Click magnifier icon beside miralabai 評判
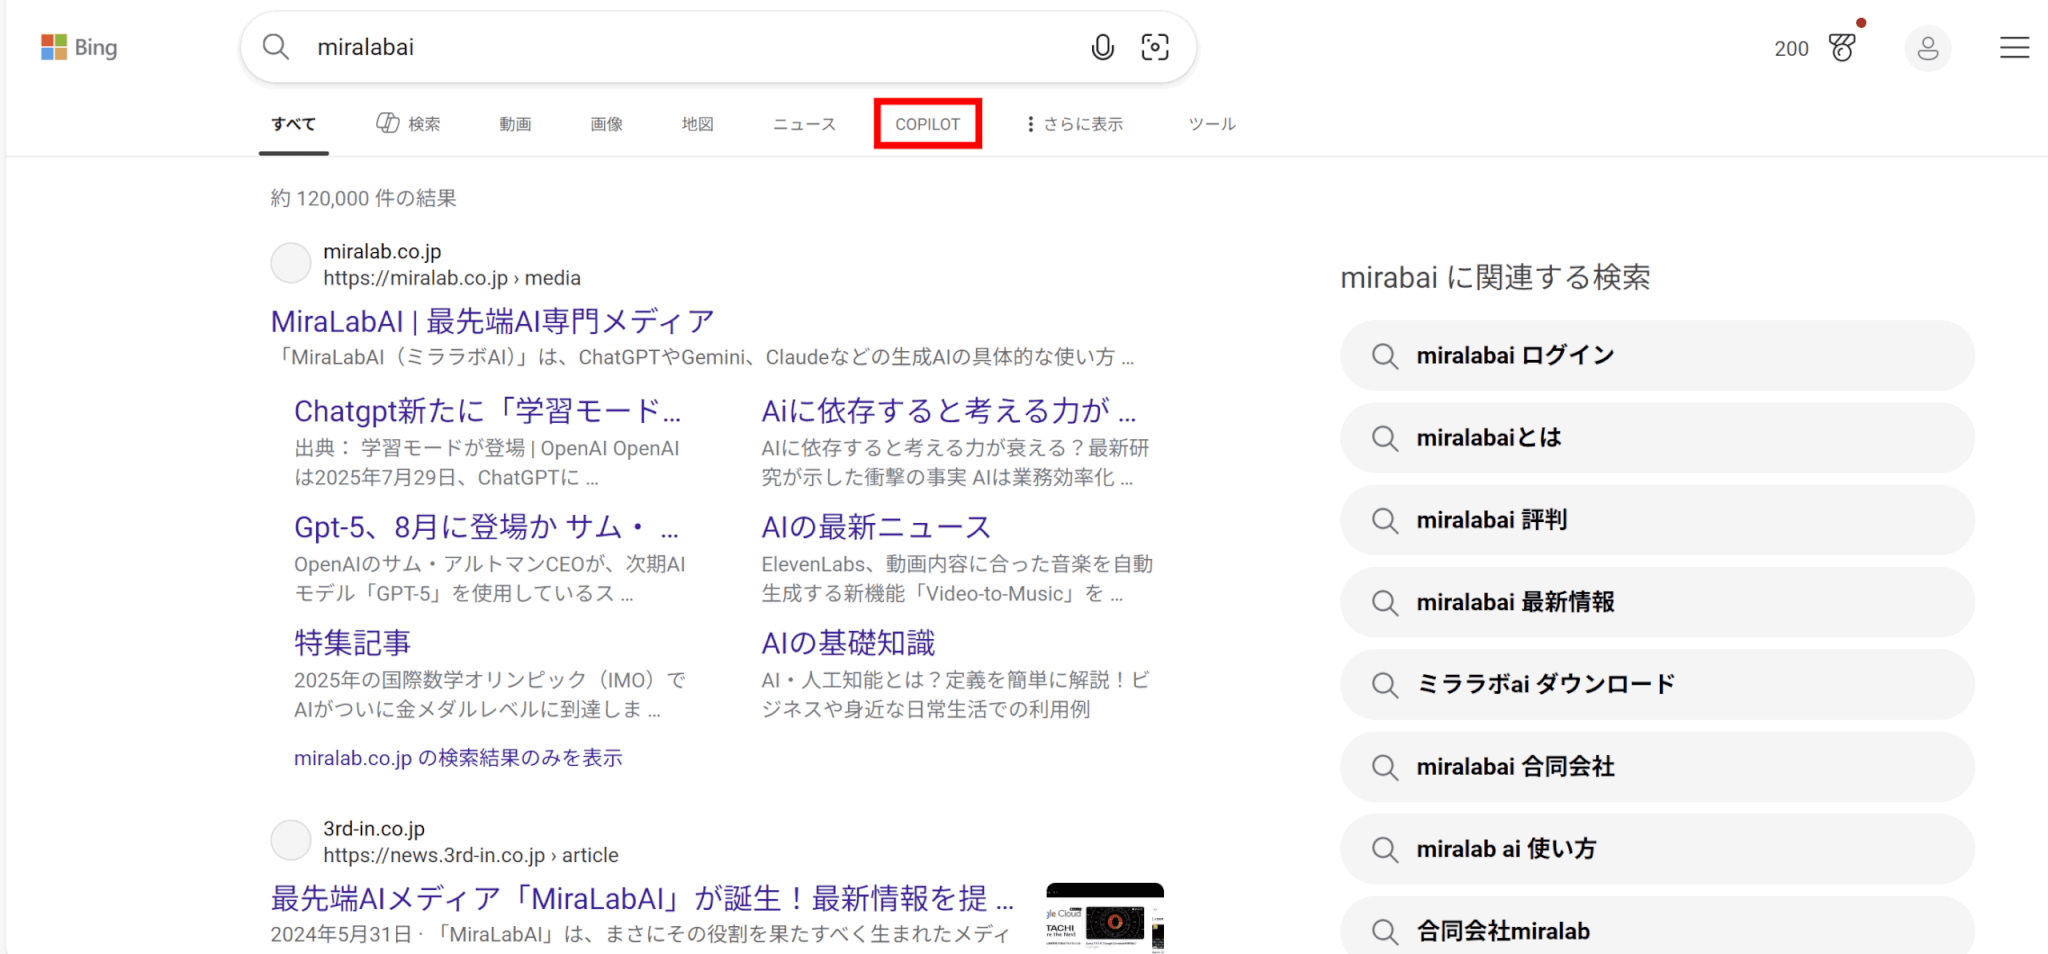The height and width of the screenshot is (954, 2048). [1385, 520]
